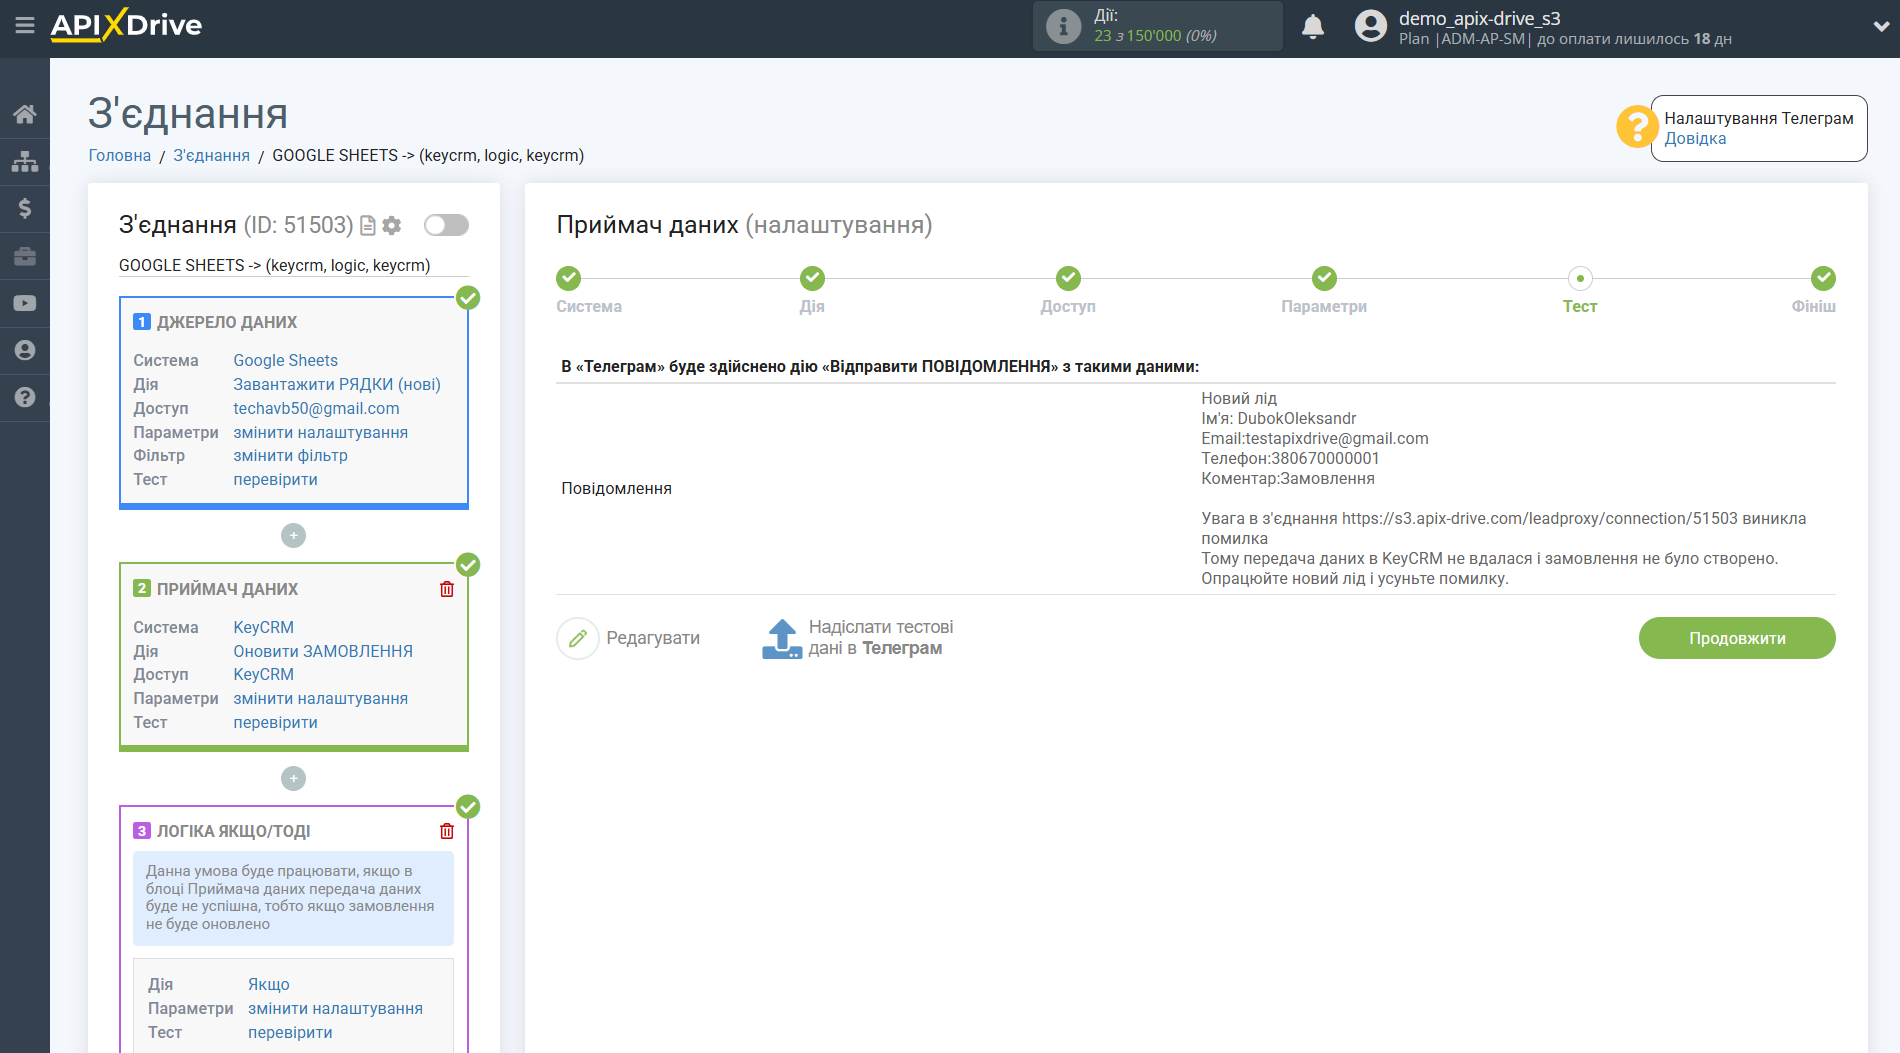Click the actions info icon
The width and height of the screenshot is (1900, 1053).
(1063, 26)
